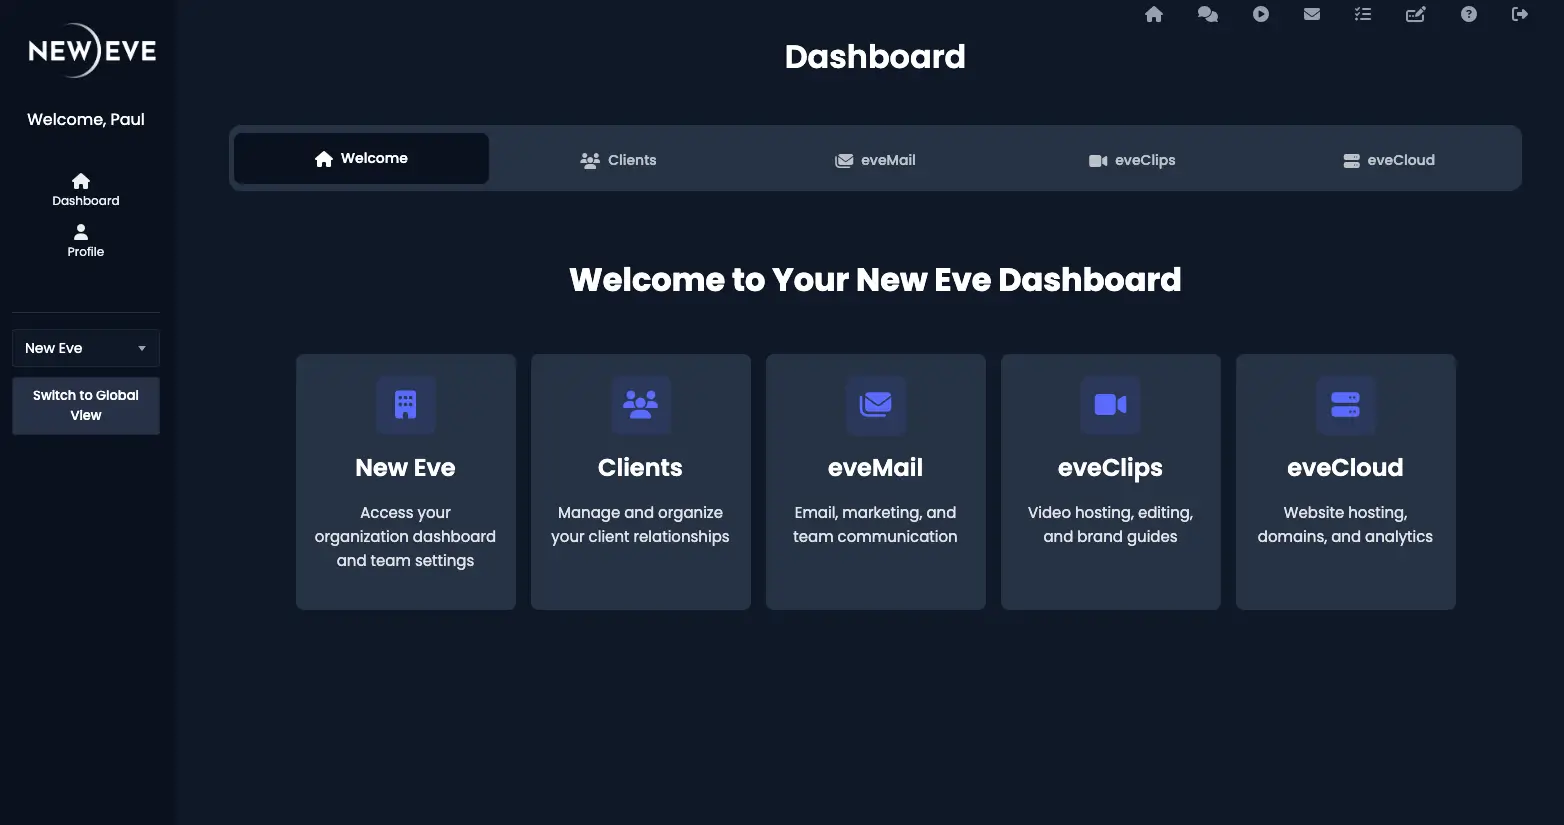Switch to the Clients tab
Image resolution: width=1564 pixels, height=825 pixels.
pos(618,160)
